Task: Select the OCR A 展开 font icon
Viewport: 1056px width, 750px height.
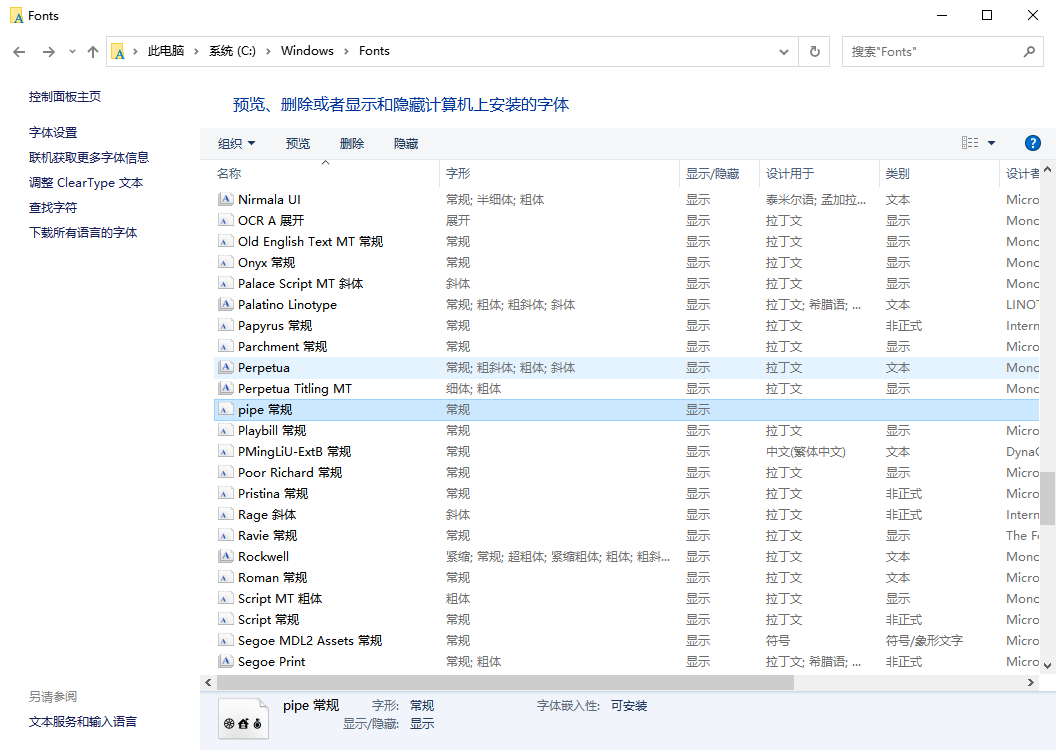Action: click(x=226, y=220)
